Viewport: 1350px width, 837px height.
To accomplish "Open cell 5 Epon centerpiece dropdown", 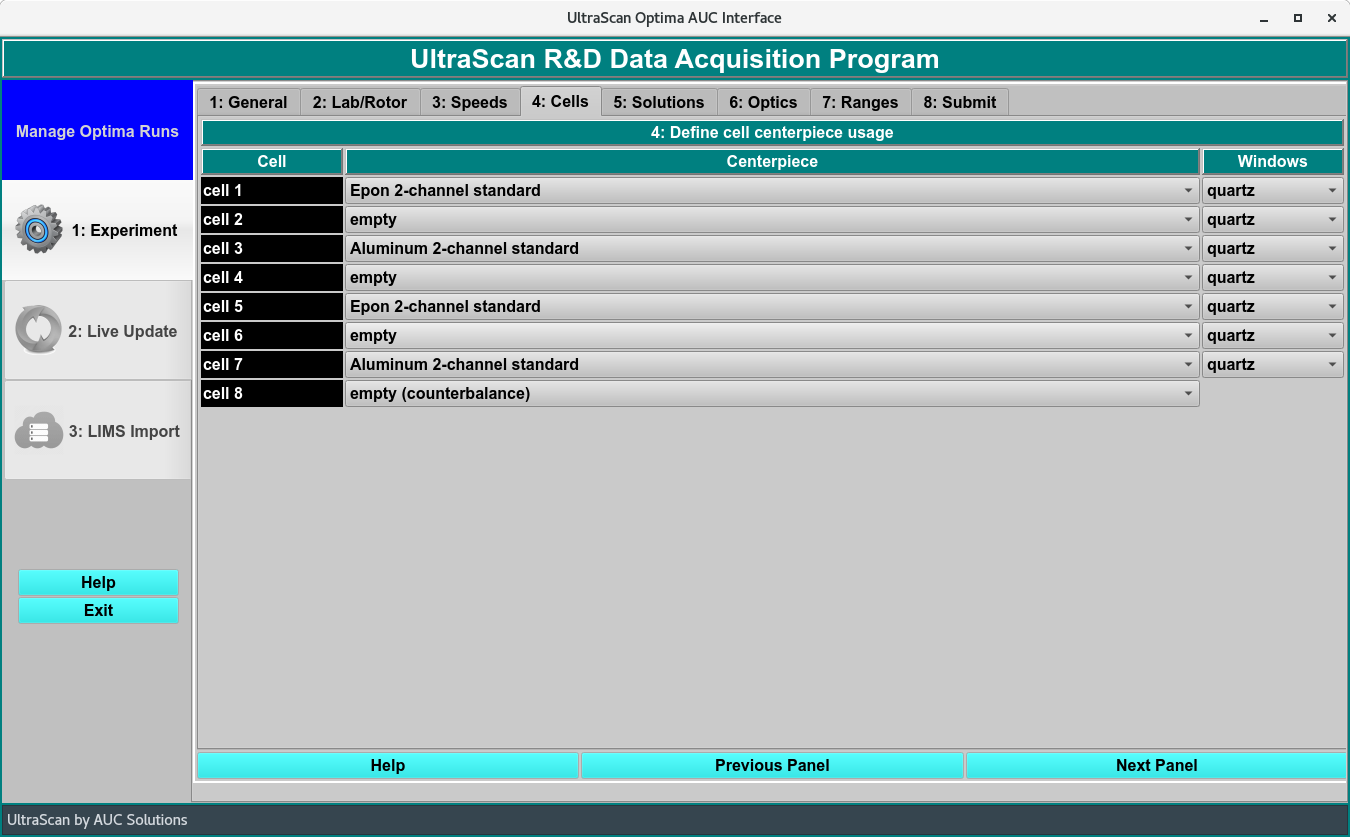I will [x=771, y=307].
